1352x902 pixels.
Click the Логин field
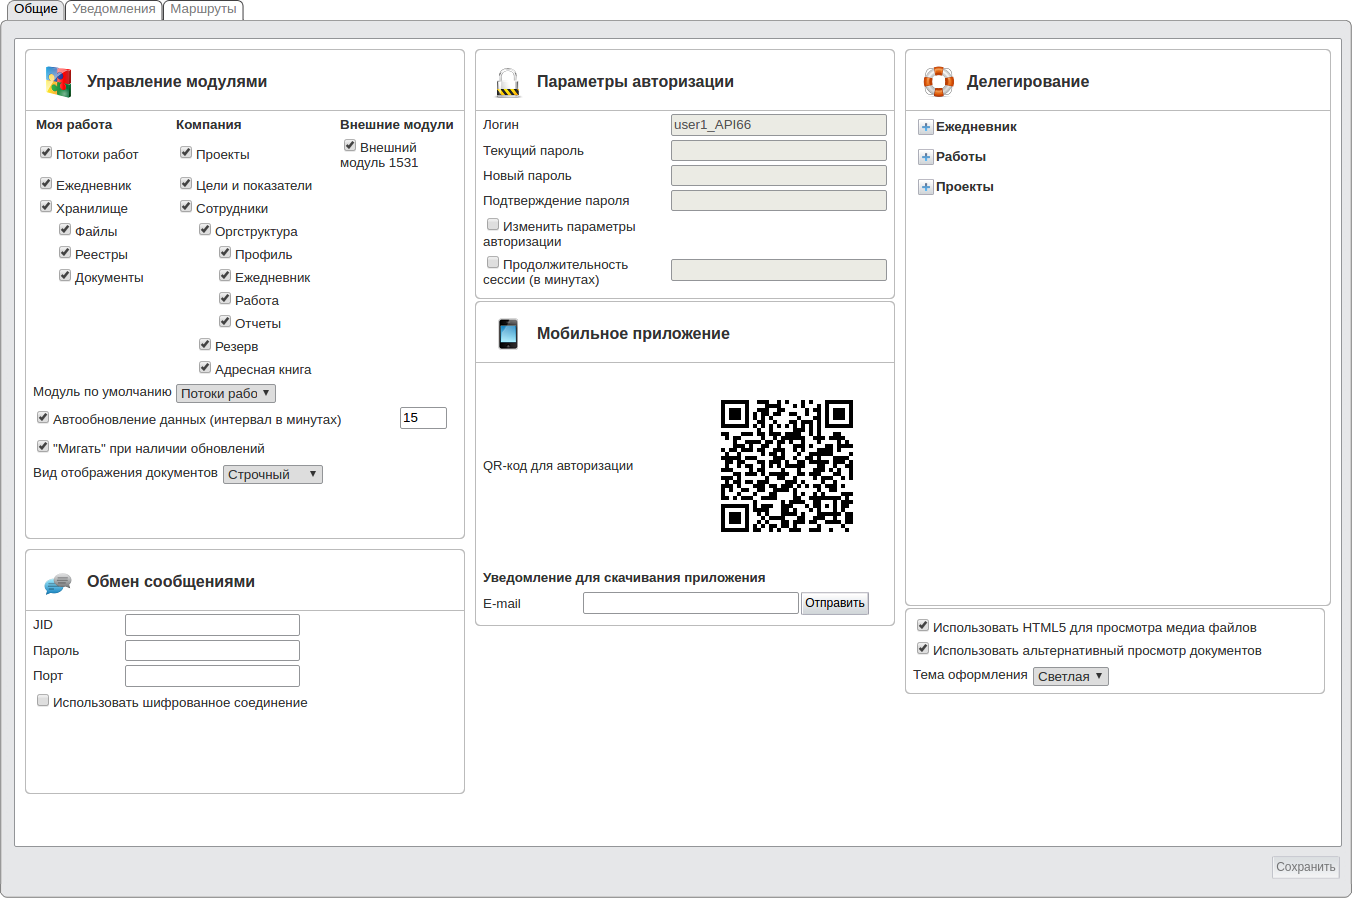click(779, 125)
